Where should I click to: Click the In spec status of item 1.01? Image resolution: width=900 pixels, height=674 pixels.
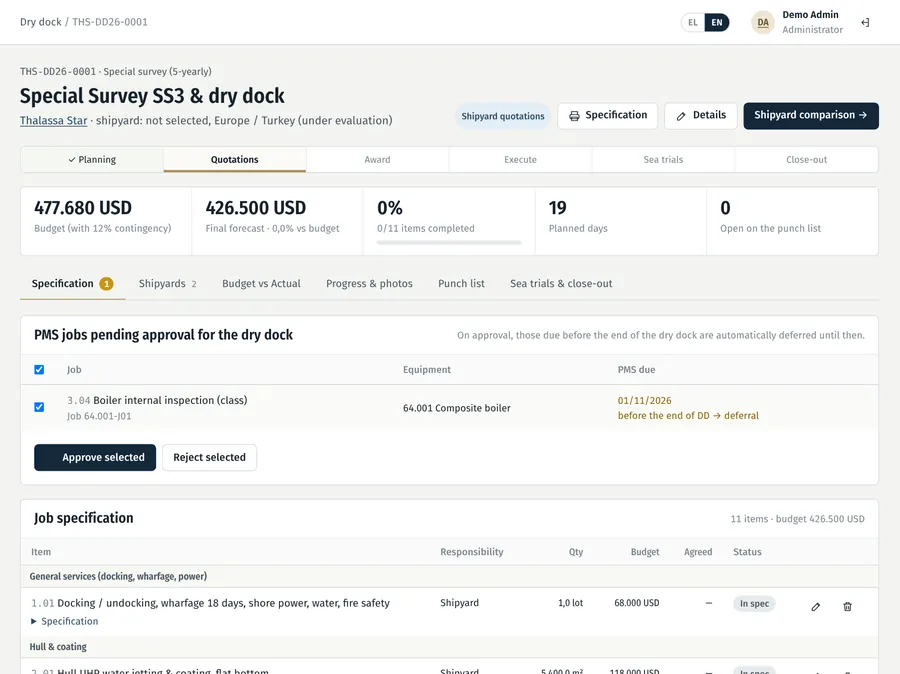(754, 603)
